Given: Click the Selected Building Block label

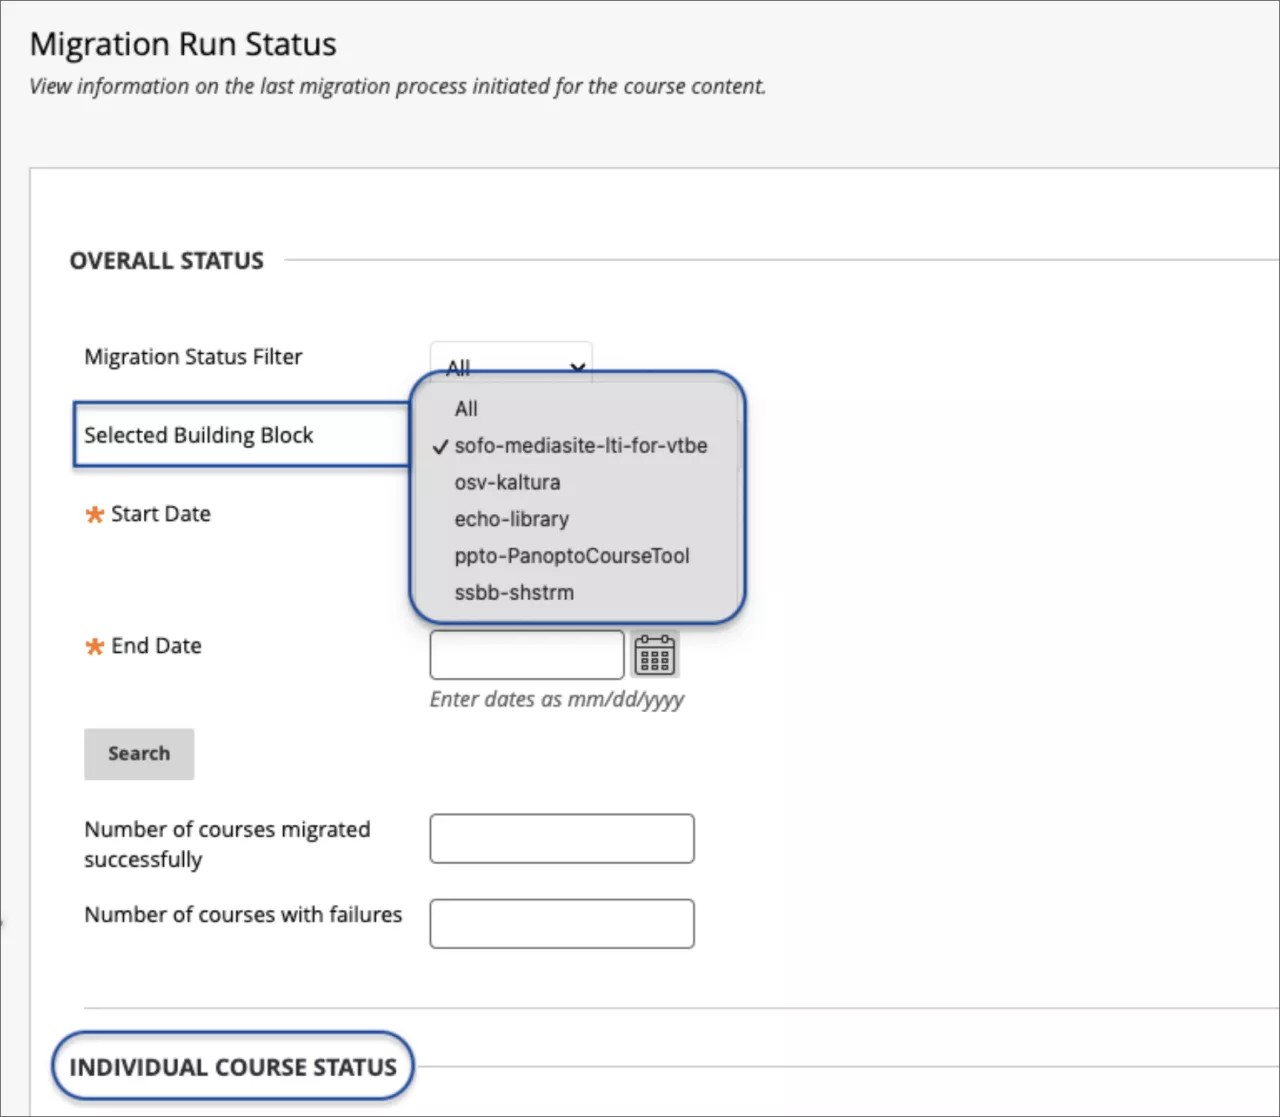Looking at the screenshot, I should 196,435.
